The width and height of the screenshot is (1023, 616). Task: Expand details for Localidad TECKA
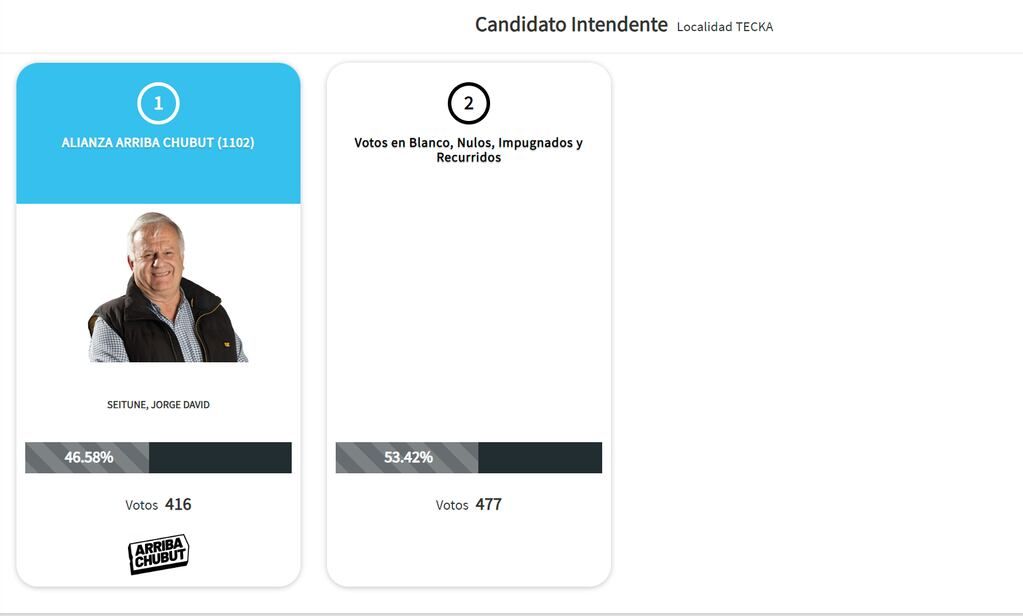pos(725,27)
